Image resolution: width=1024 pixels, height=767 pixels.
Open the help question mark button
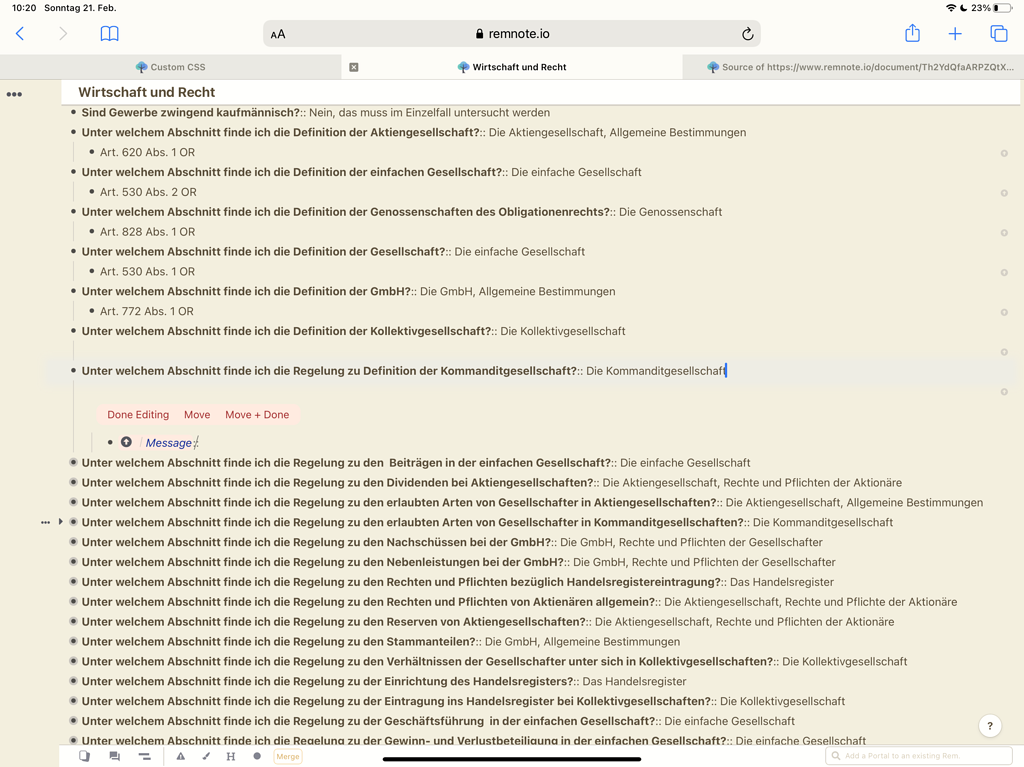[989, 726]
